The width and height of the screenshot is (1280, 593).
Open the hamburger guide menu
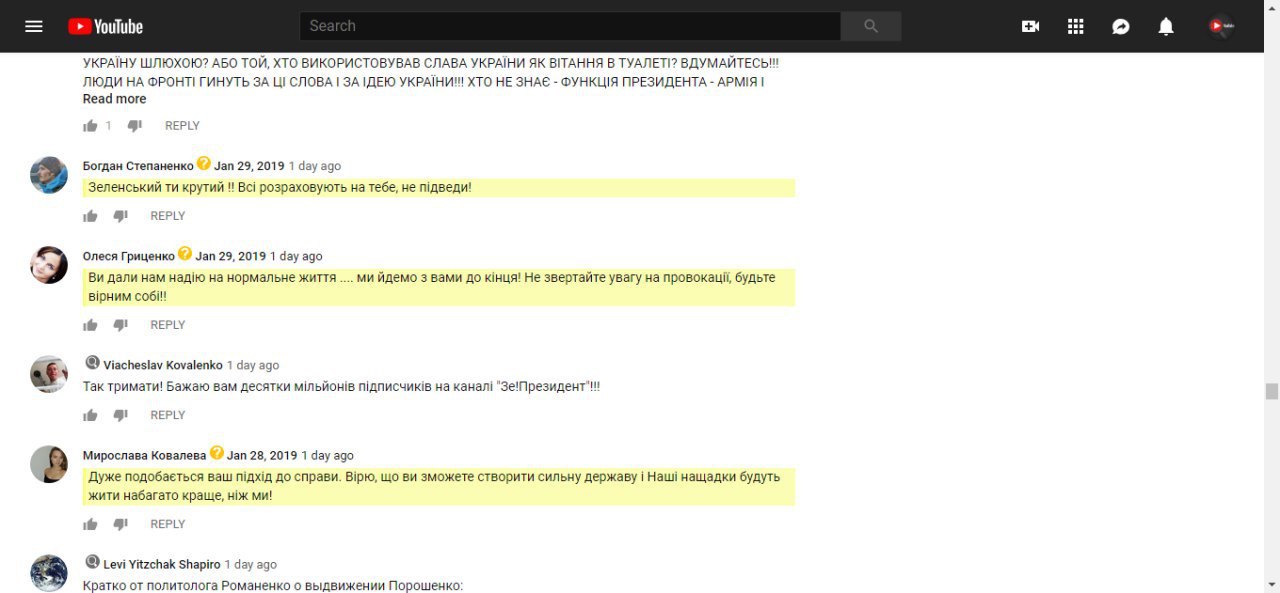(x=34, y=26)
